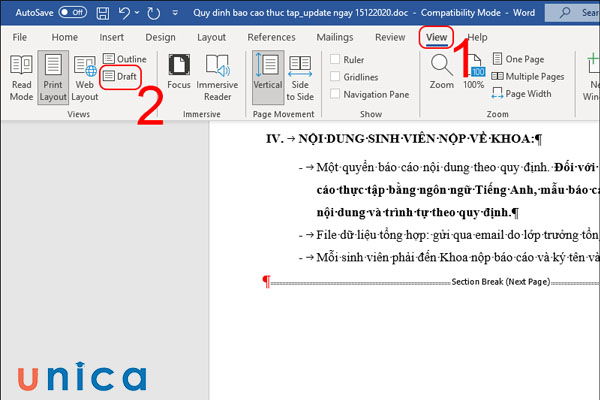
Task: Check the Ruler checkbox
Action: [335, 59]
